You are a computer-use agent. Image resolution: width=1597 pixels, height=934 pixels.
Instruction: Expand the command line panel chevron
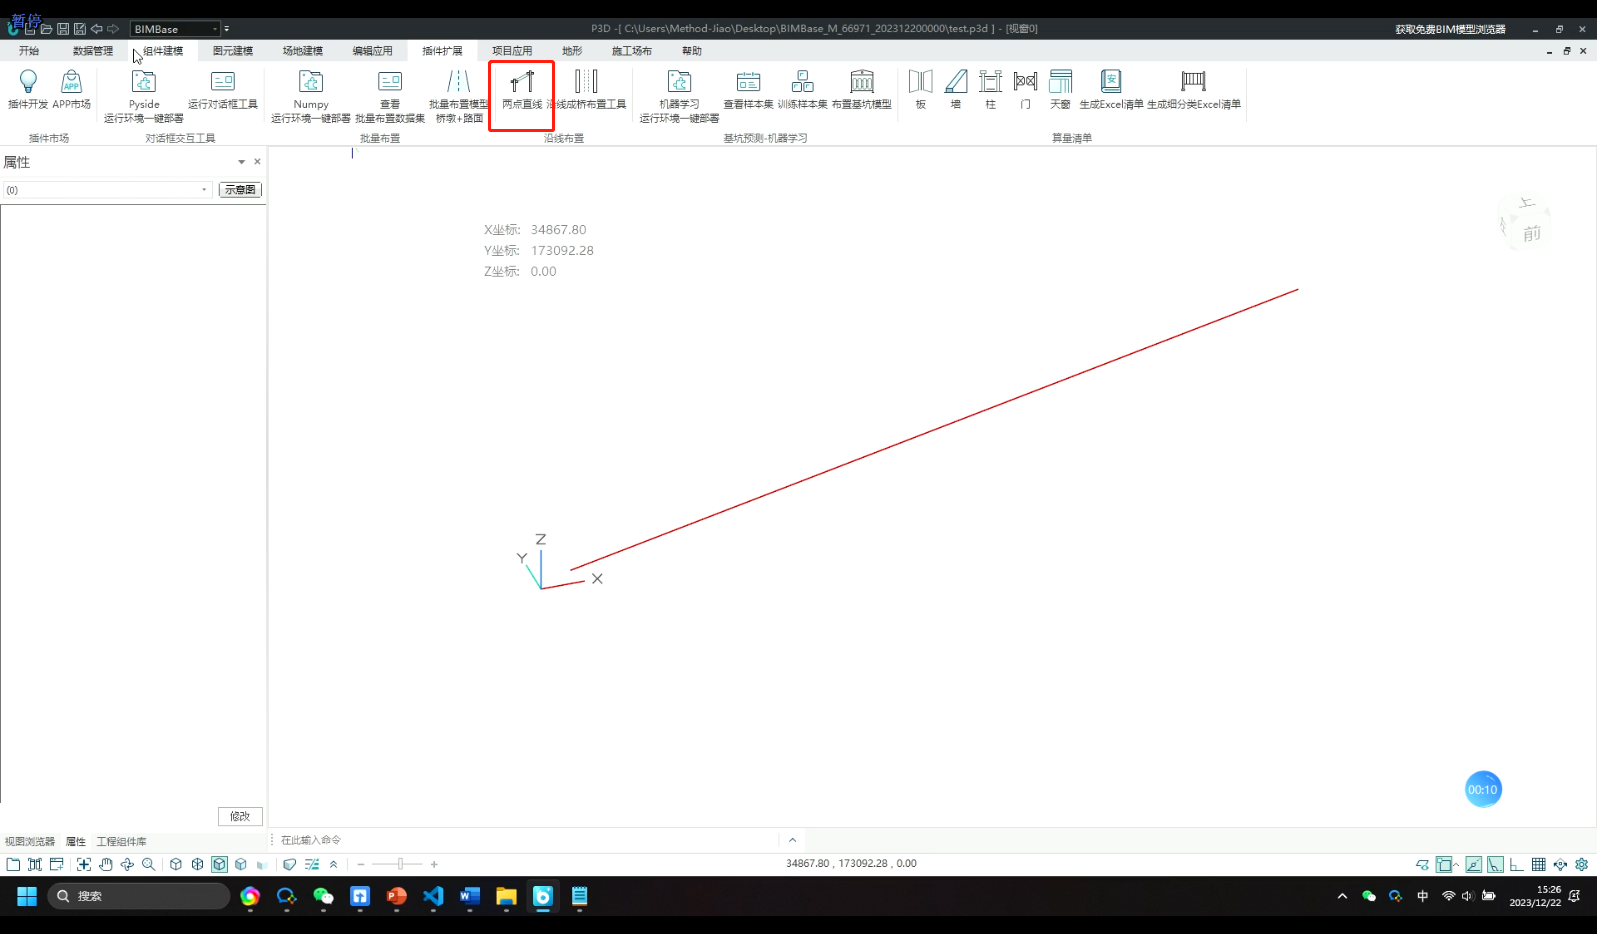(792, 840)
